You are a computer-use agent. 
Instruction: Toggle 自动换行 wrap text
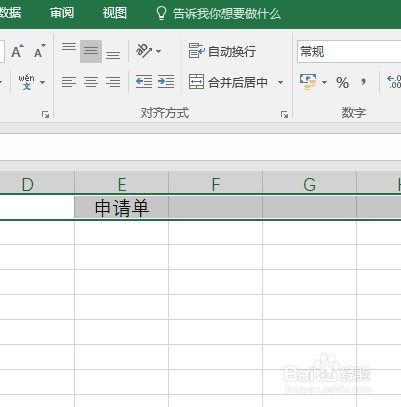222,51
